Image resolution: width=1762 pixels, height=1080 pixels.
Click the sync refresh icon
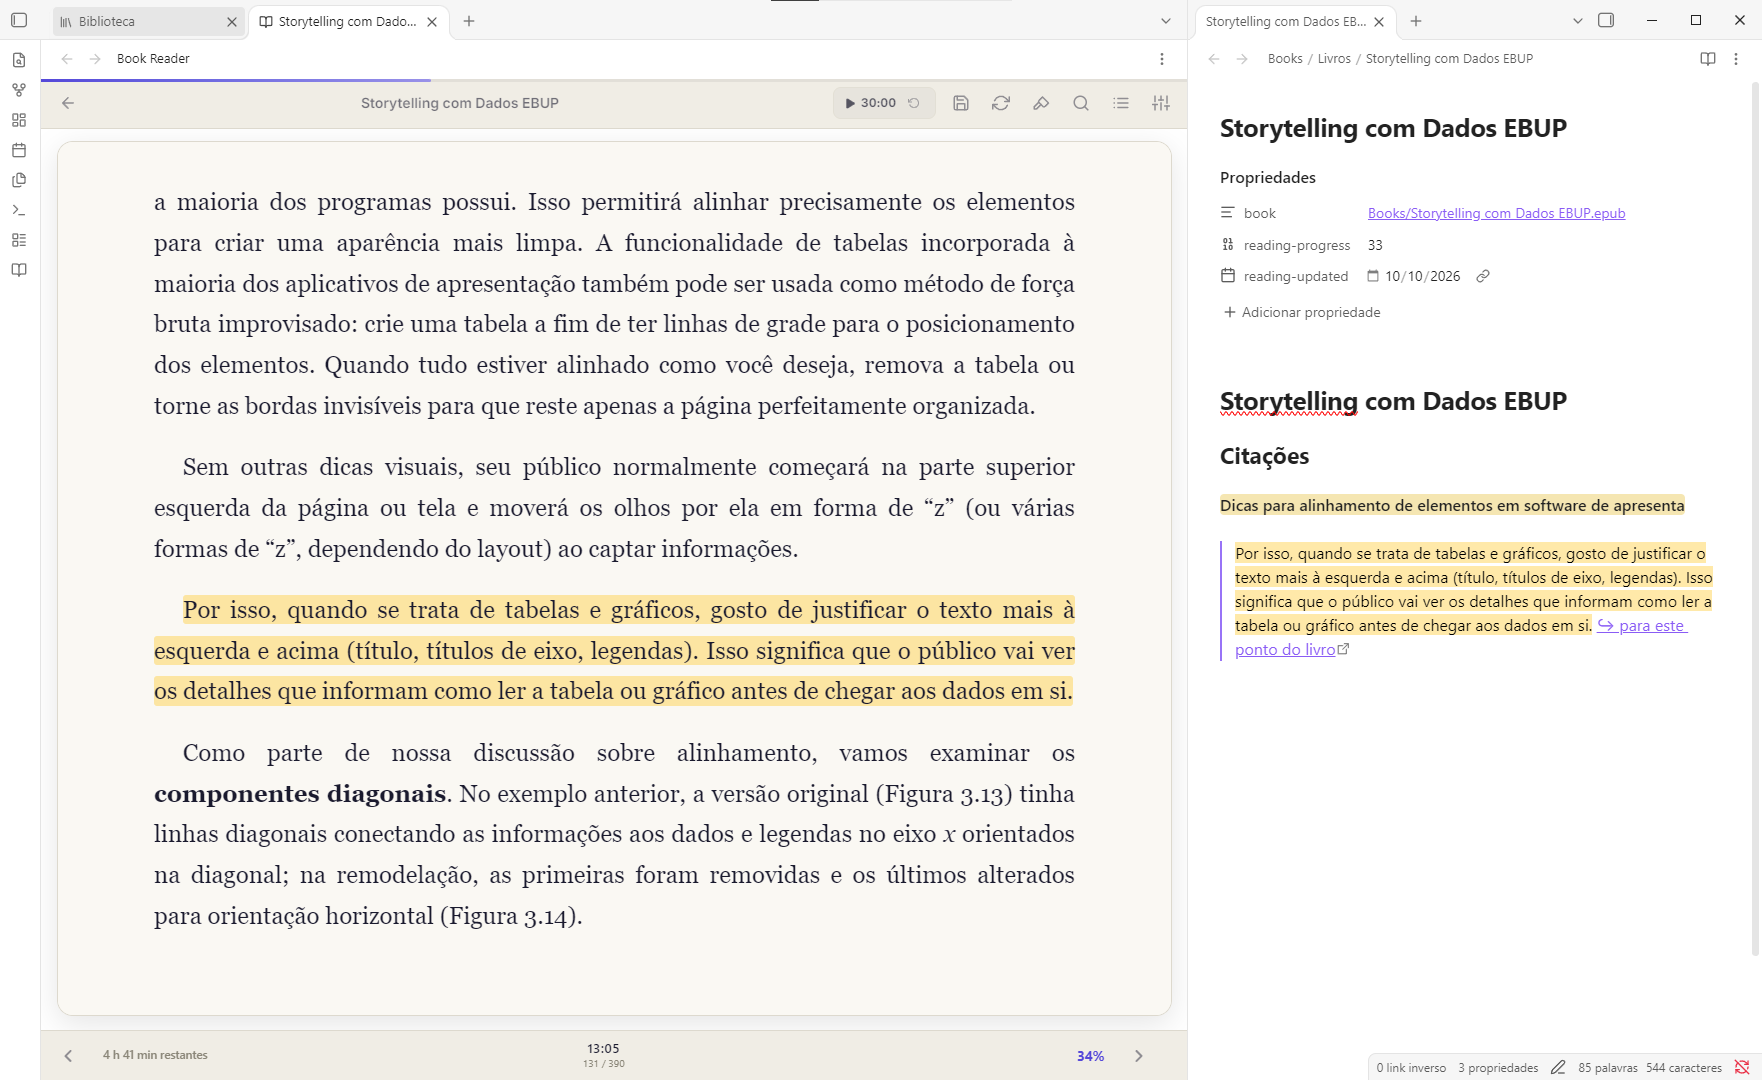click(1001, 103)
